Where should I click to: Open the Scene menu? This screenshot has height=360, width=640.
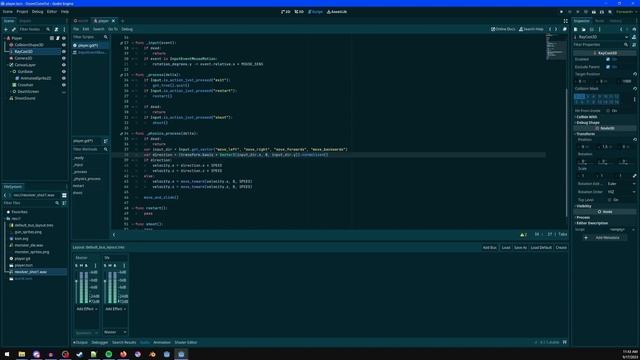[x=8, y=12]
